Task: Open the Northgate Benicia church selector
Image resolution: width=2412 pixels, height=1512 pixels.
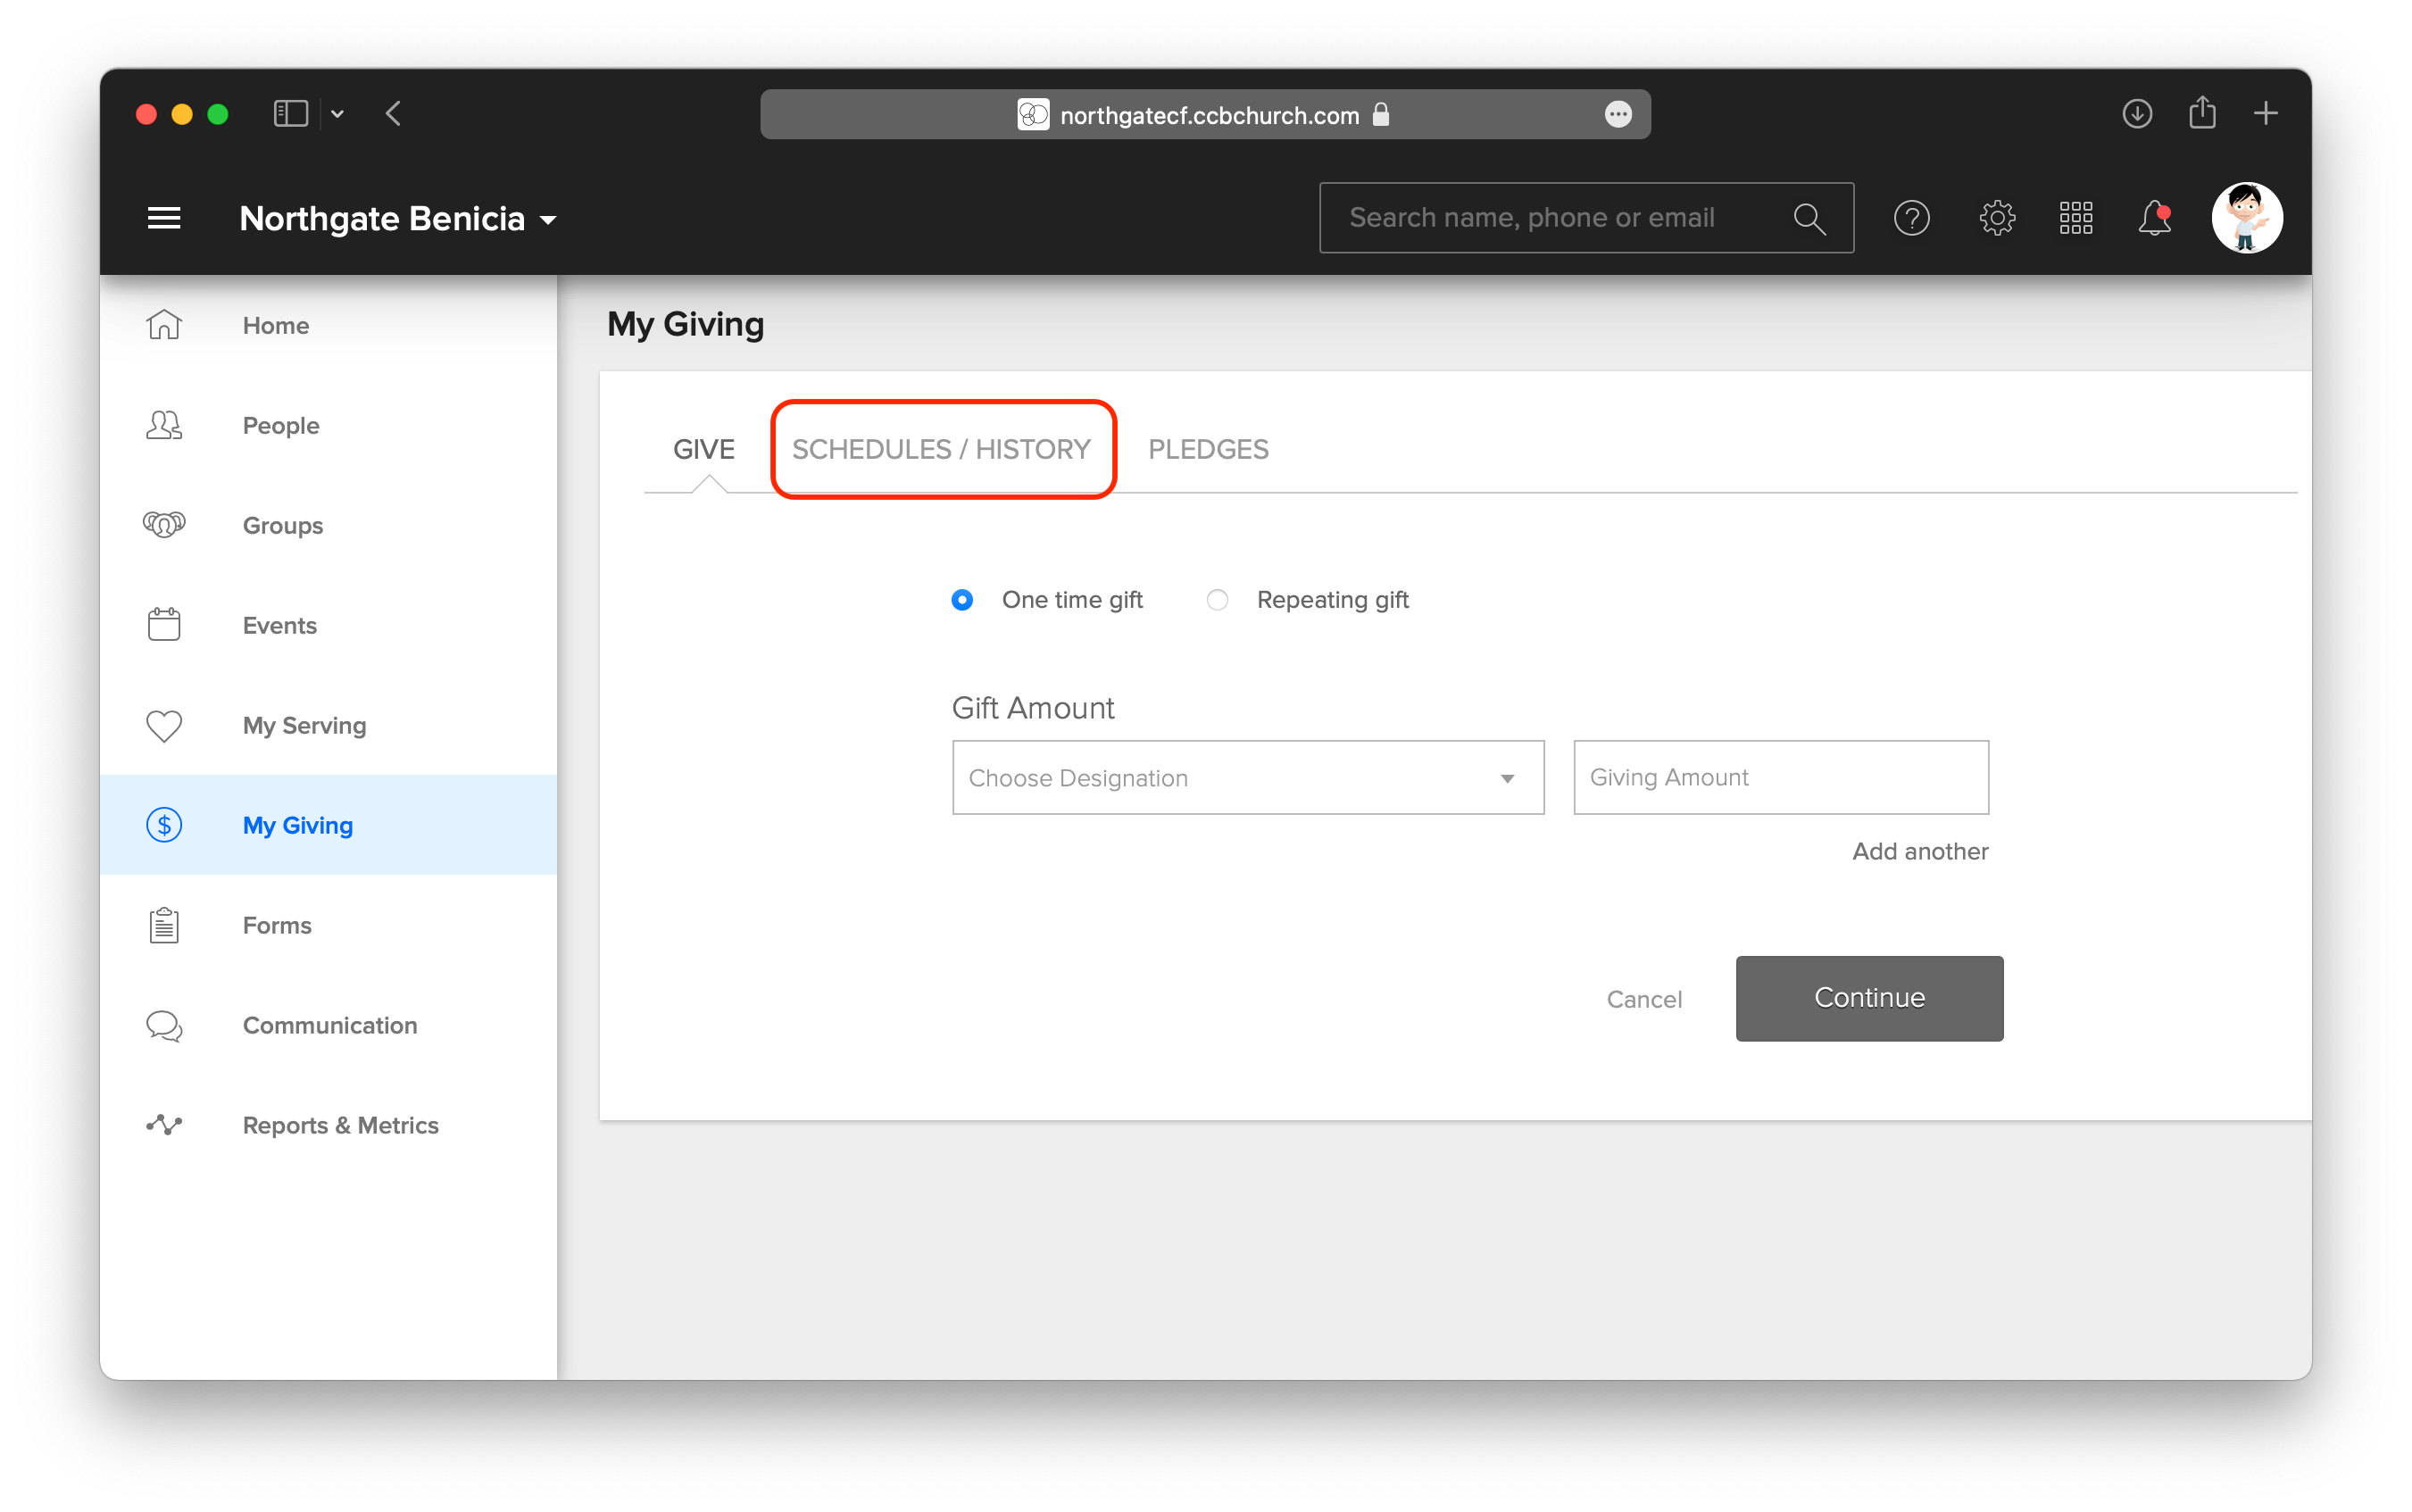Action: pyautogui.click(x=395, y=218)
